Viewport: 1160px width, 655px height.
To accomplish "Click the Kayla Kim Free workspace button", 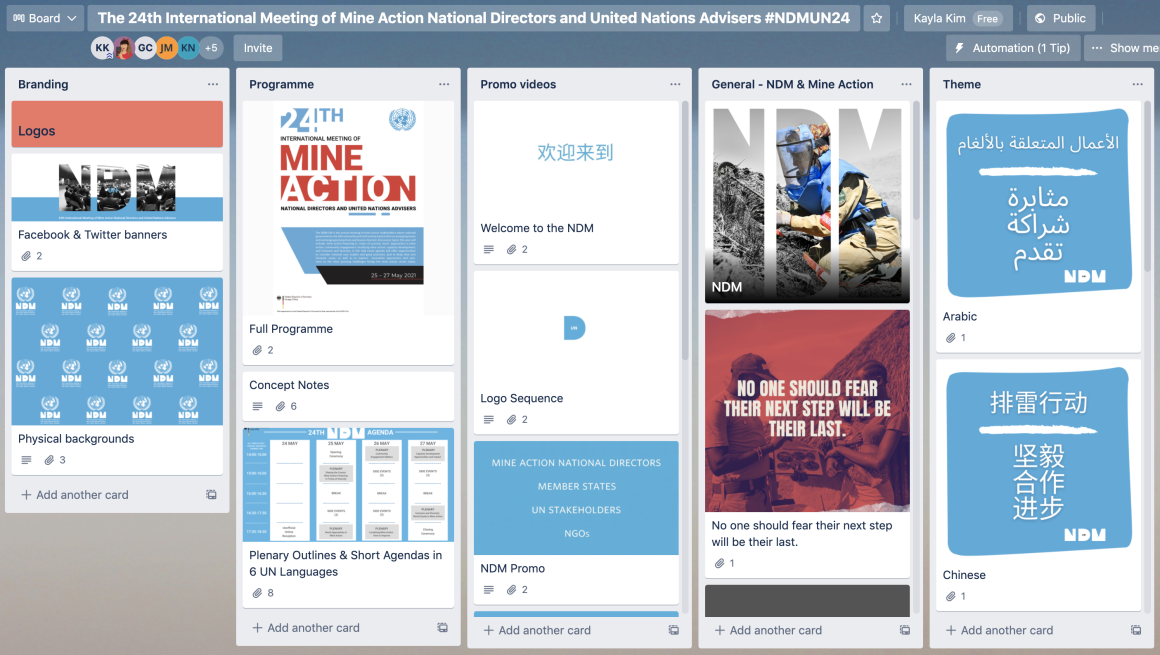I will [x=957, y=18].
